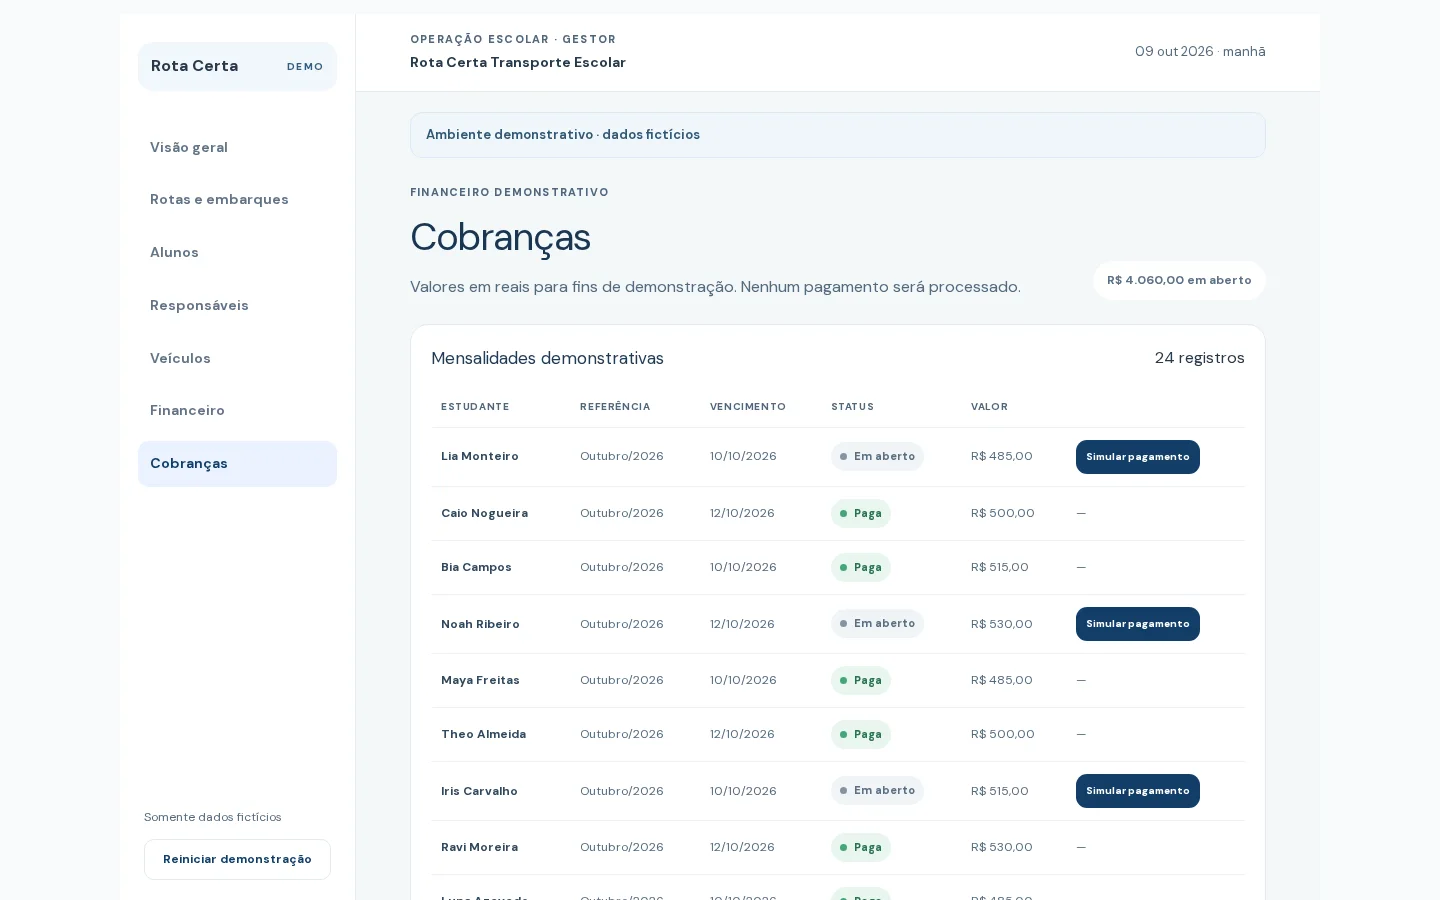Click Em aberto status for Iris Carvalho
This screenshot has width=1440, height=900.
(877, 791)
